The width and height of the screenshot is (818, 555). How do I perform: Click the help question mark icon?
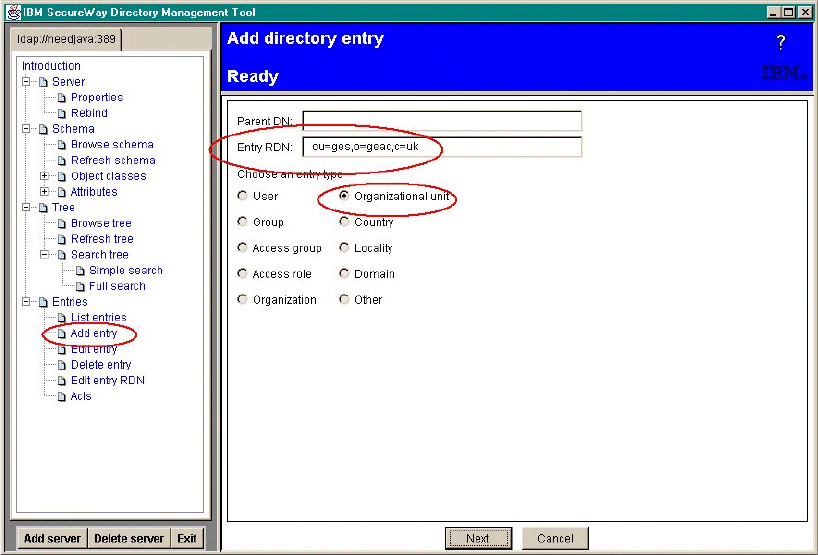pyautogui.click(x=780, y=42)
